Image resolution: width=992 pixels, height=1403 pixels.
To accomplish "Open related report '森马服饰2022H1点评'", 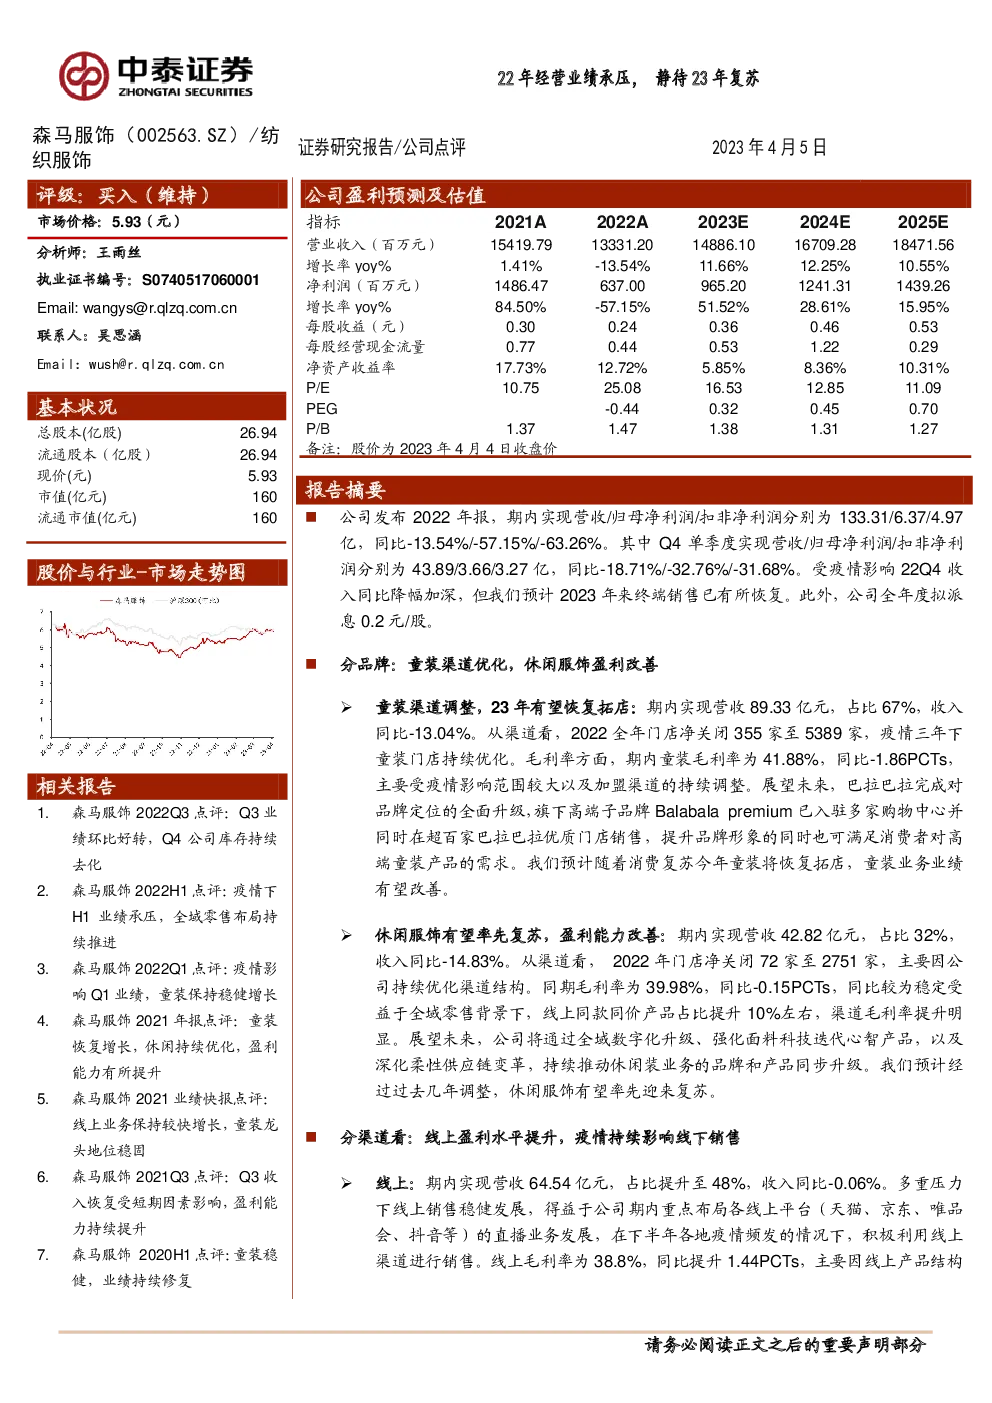I will (174, 917).
